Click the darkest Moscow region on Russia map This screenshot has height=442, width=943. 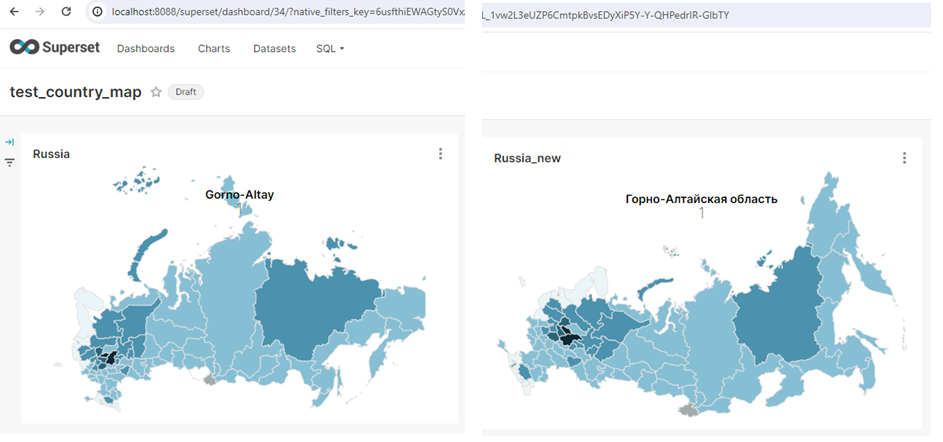111,359
